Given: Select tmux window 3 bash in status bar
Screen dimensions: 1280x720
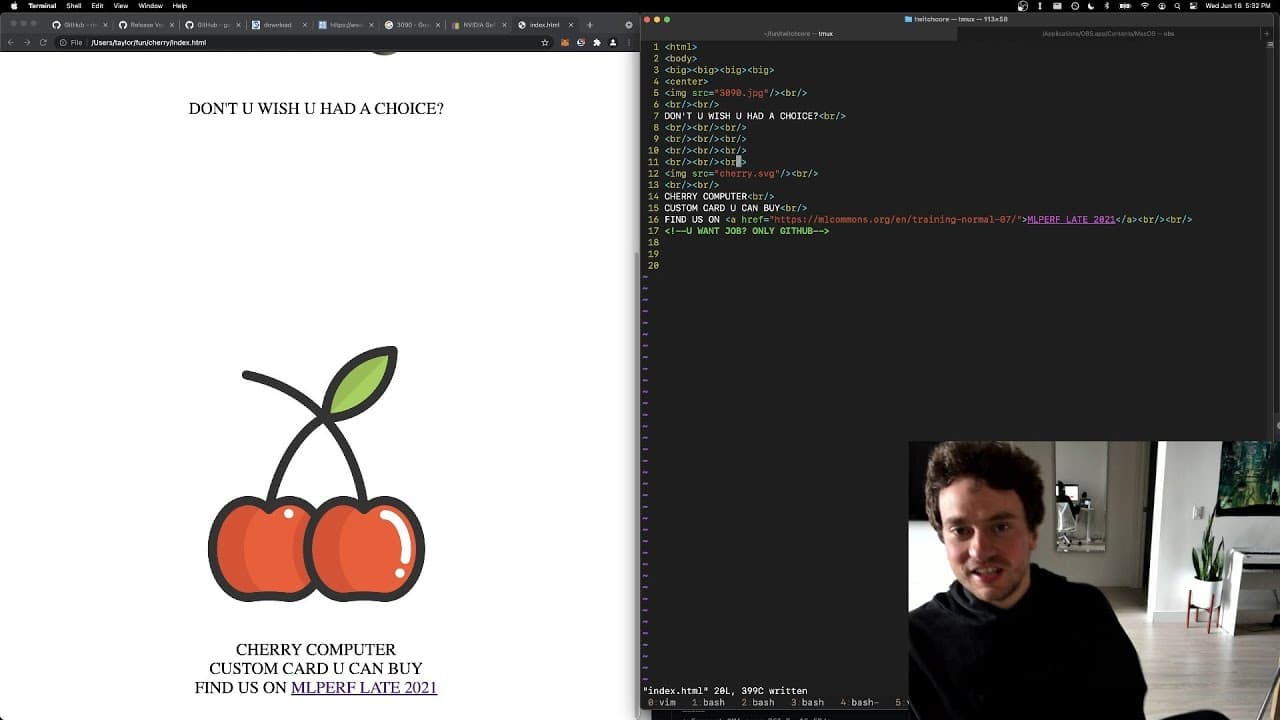Looking at the screenshot, I should [807, 703].
